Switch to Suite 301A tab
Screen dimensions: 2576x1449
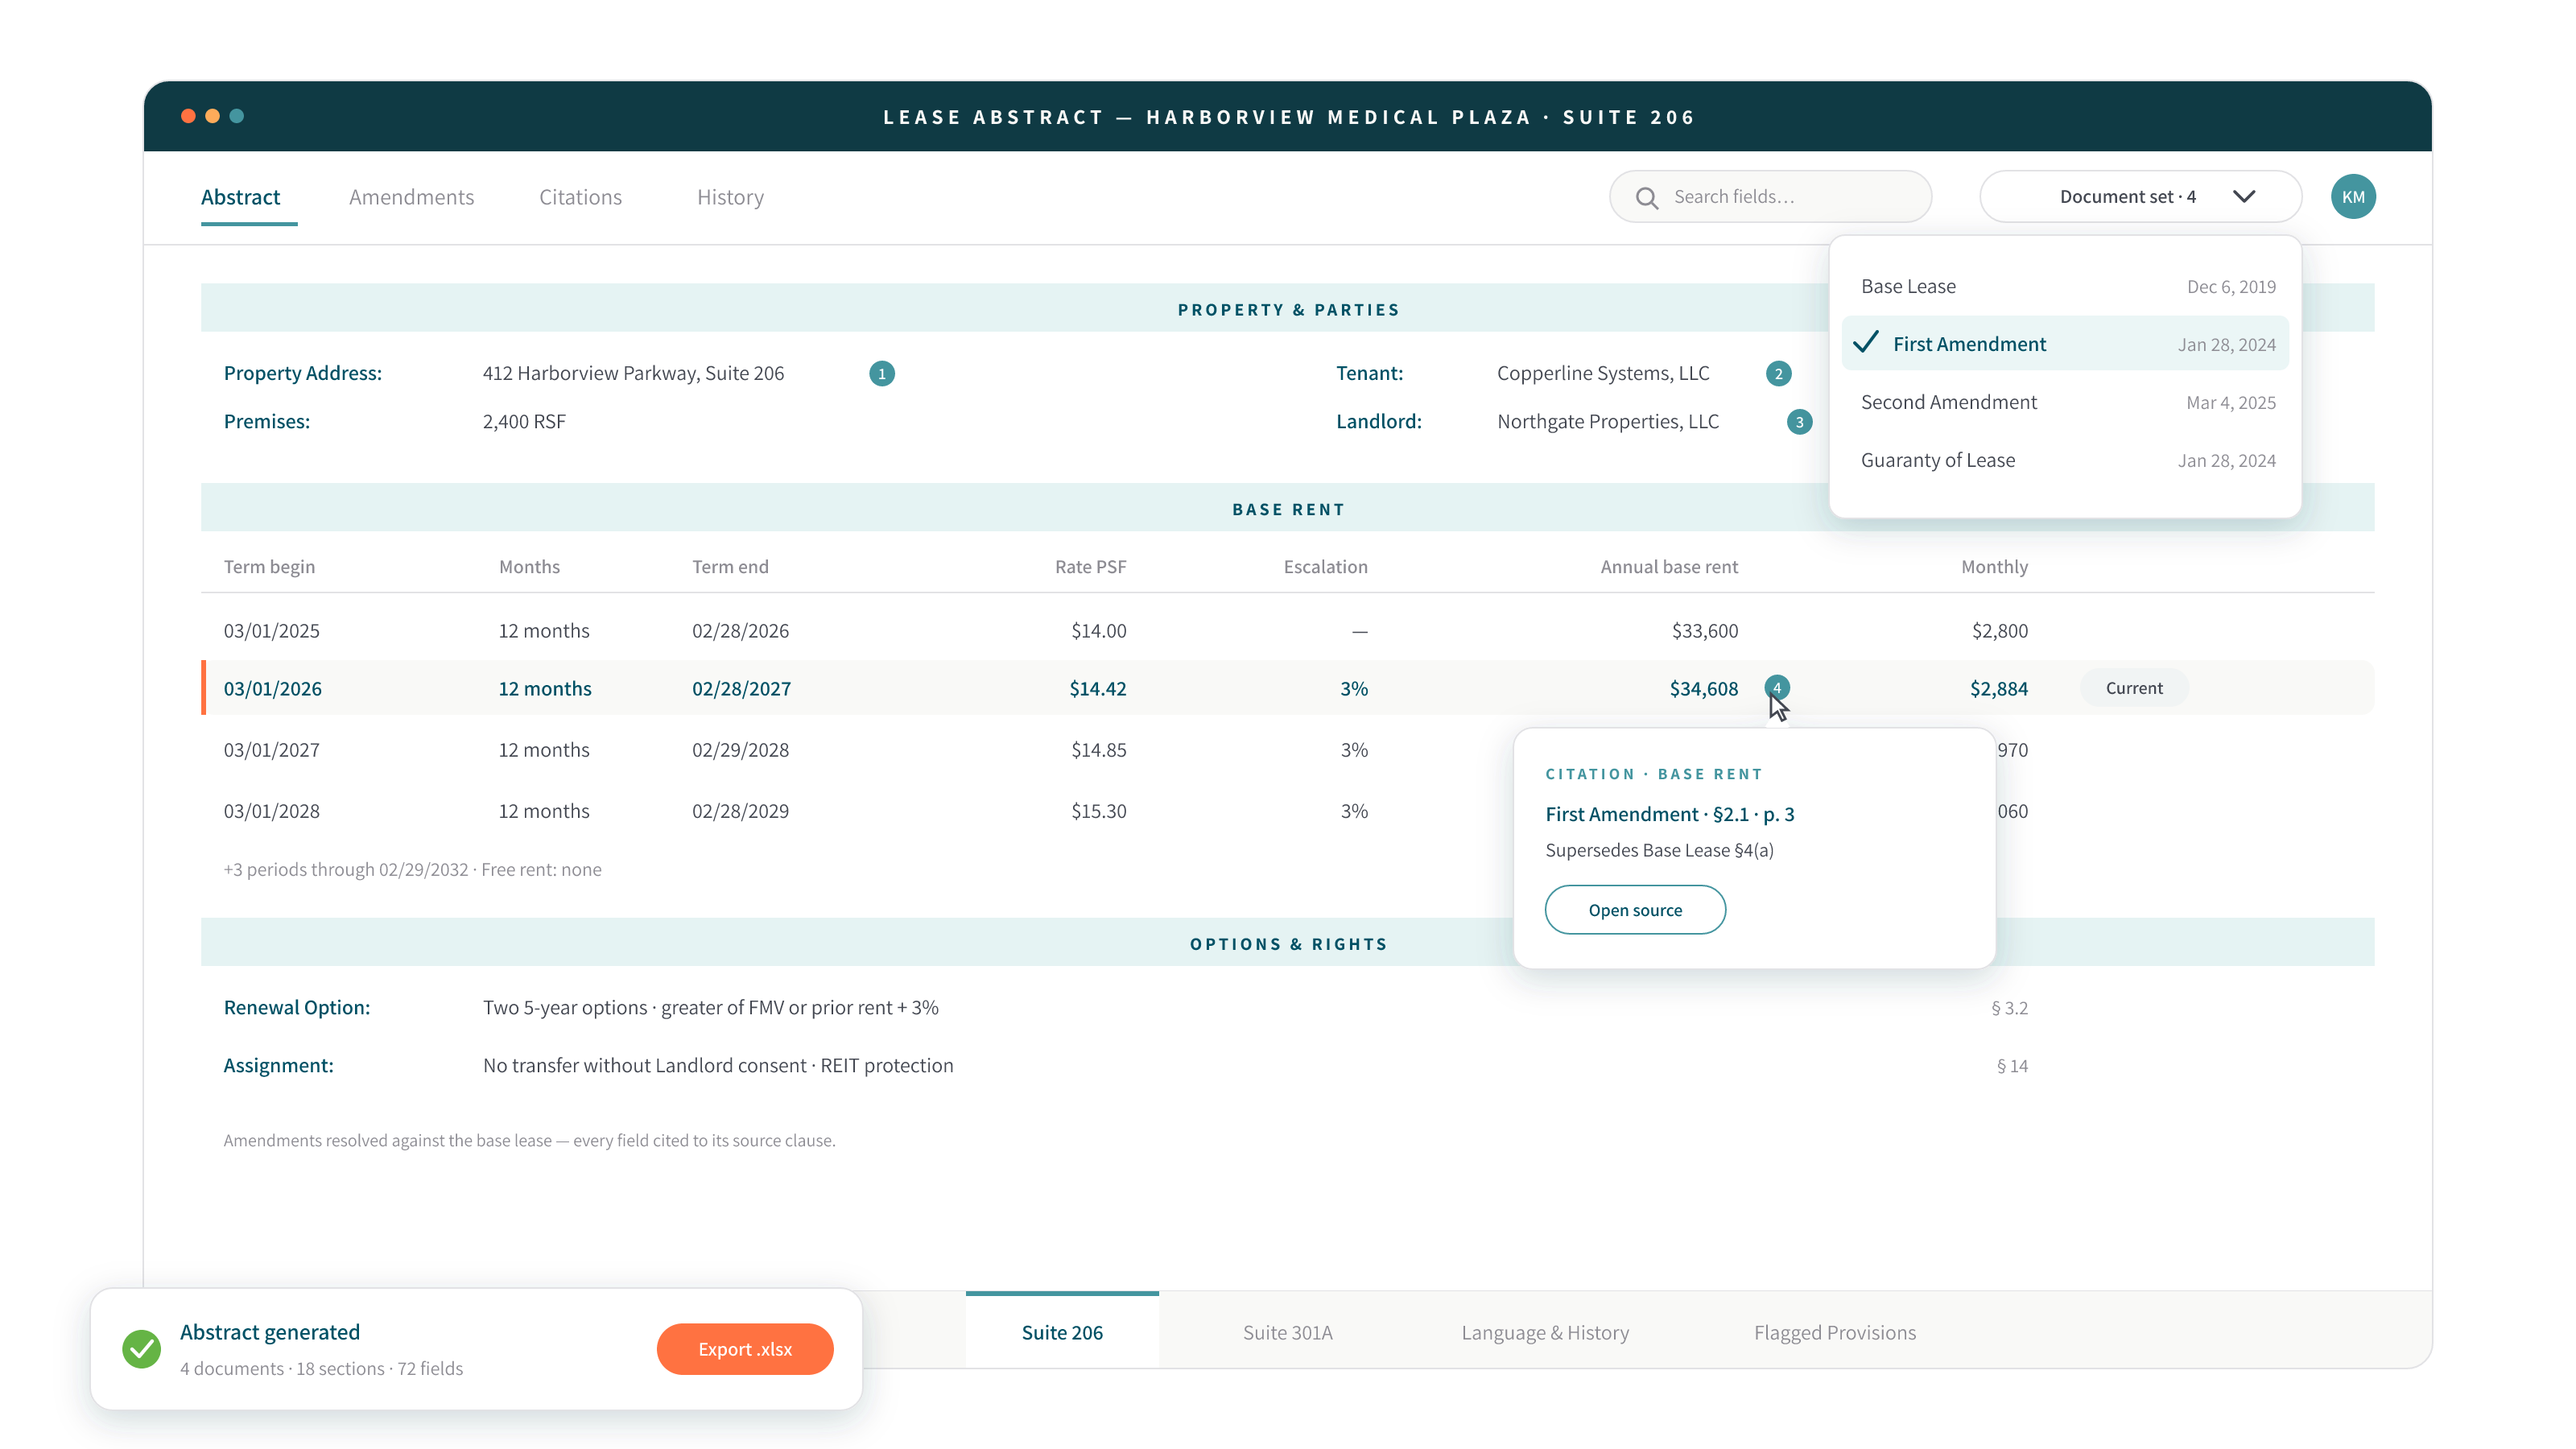[x=1287, y=1332]
